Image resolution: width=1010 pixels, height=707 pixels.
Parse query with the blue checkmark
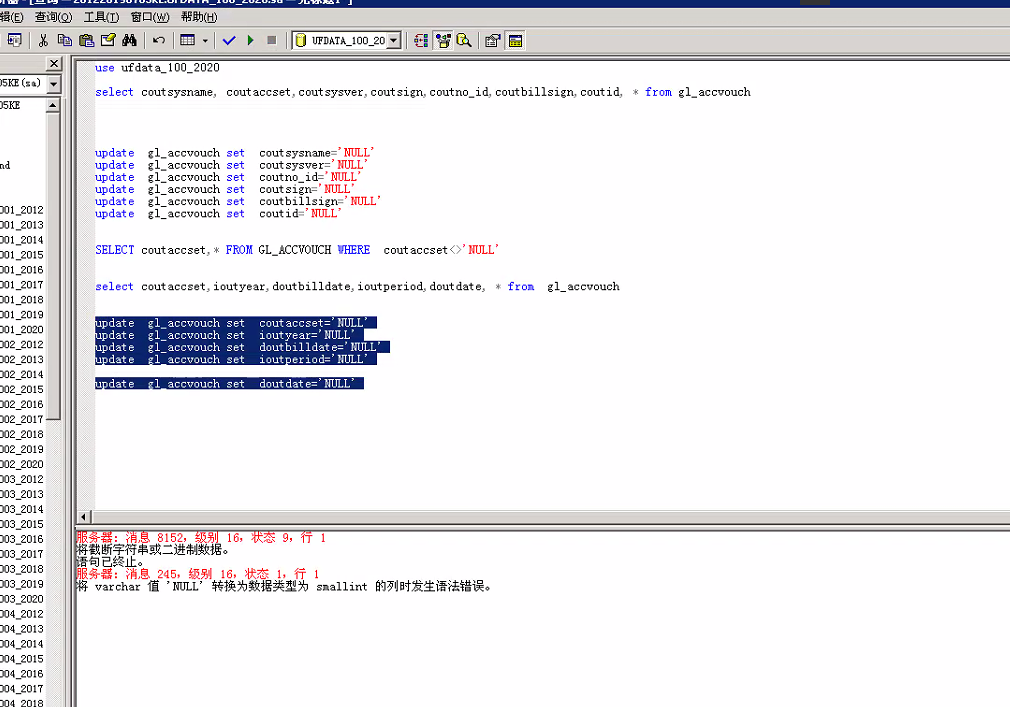[229, 41]
